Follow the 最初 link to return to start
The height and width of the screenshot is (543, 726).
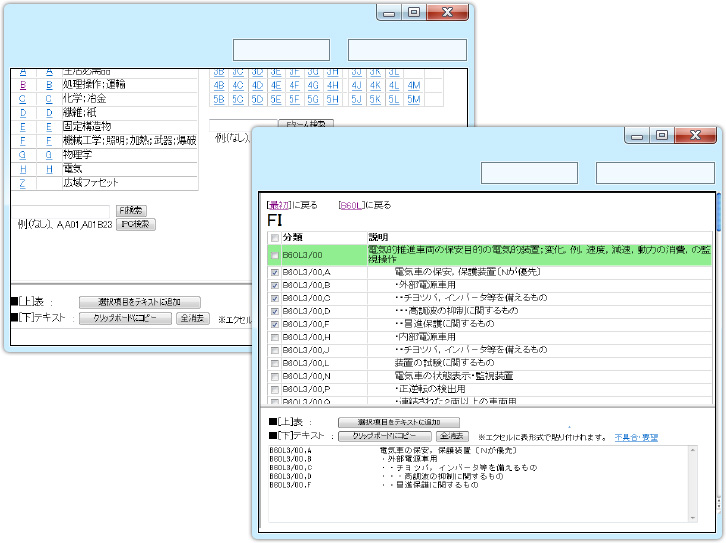[x=278, y=205]
